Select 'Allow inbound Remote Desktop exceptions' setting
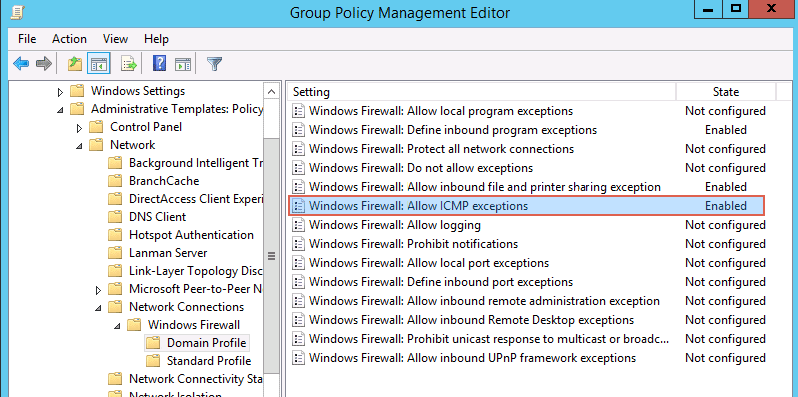Viewport: 798px width, 397px height. click(x=471, y=320)
